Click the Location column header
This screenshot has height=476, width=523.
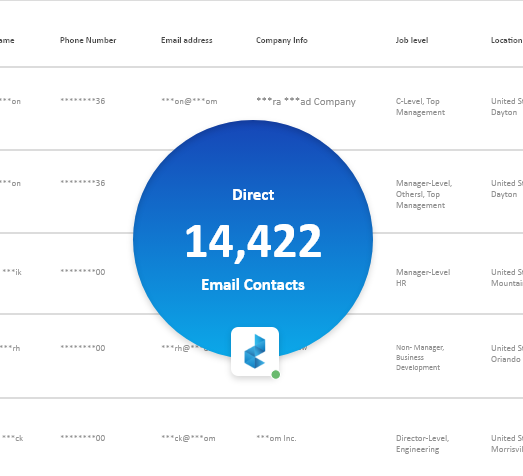(507, 40)
